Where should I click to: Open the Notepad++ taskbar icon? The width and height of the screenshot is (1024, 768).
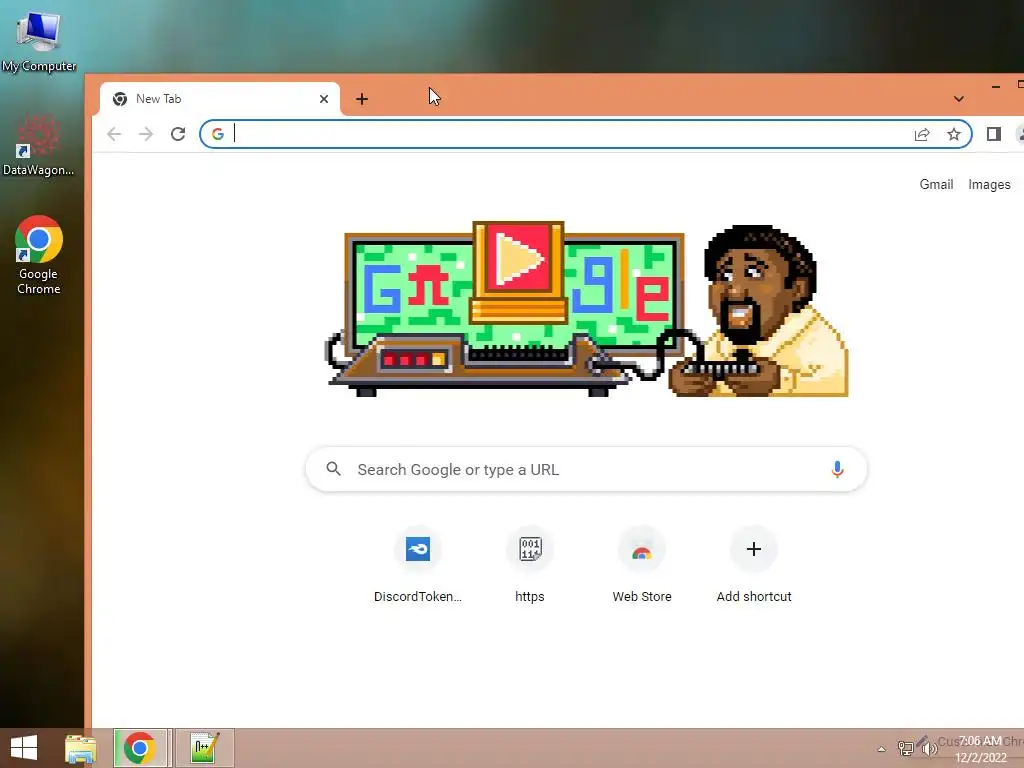pyautogui.click(x=204, y=748)
